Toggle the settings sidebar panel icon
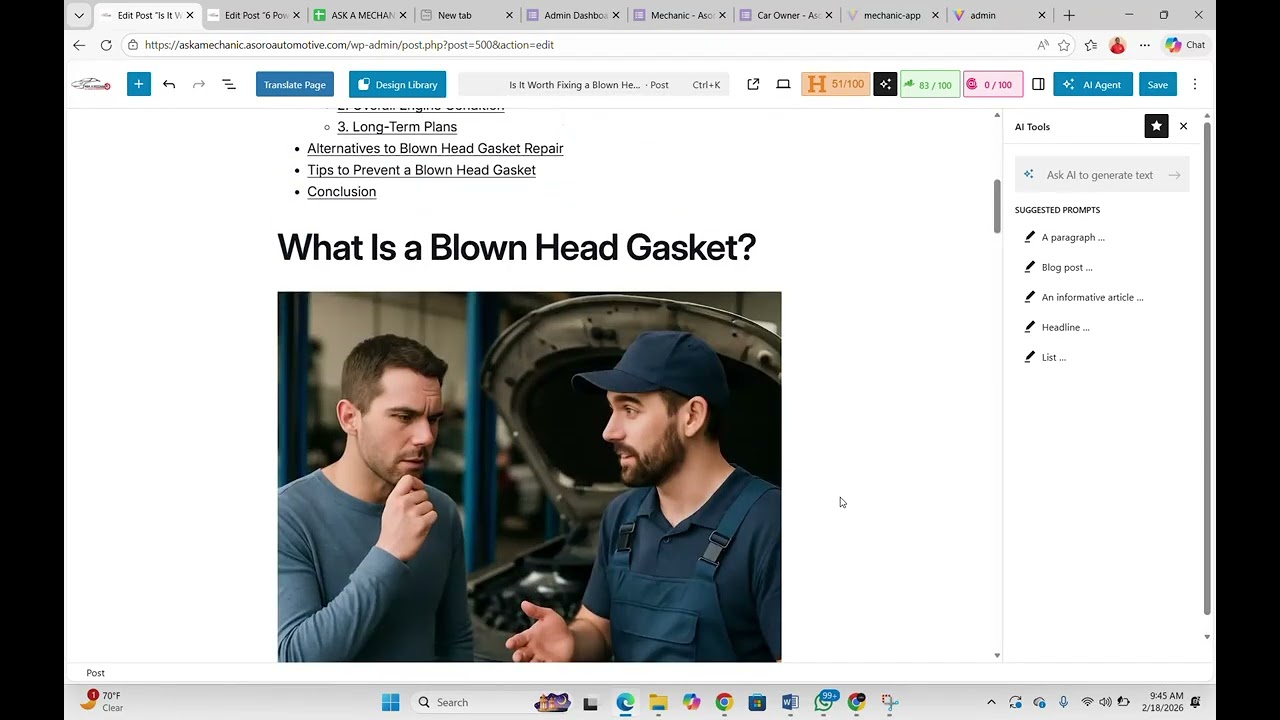Viewport: 1280px width, 720px height. click(1038, 85)
